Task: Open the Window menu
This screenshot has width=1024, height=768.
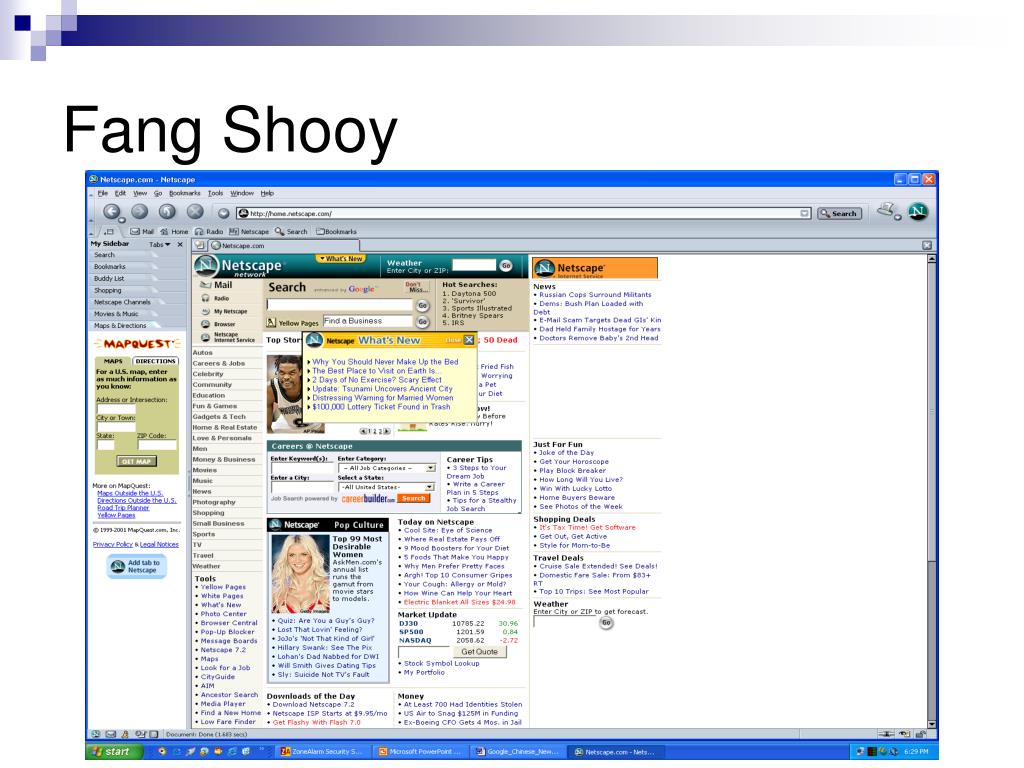Action: tap(242, 193)
